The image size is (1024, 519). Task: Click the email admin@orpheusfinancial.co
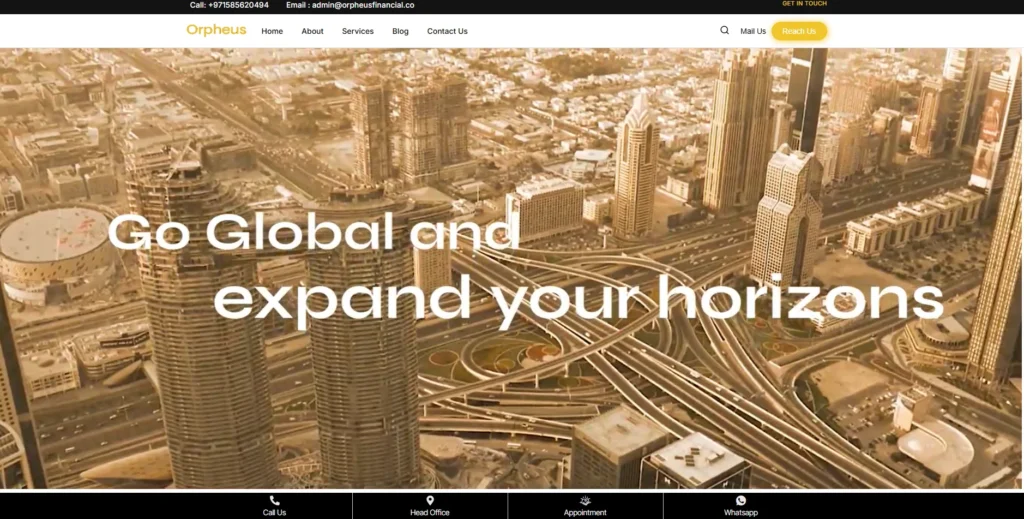pyautogui.click(x=363, y=5)
